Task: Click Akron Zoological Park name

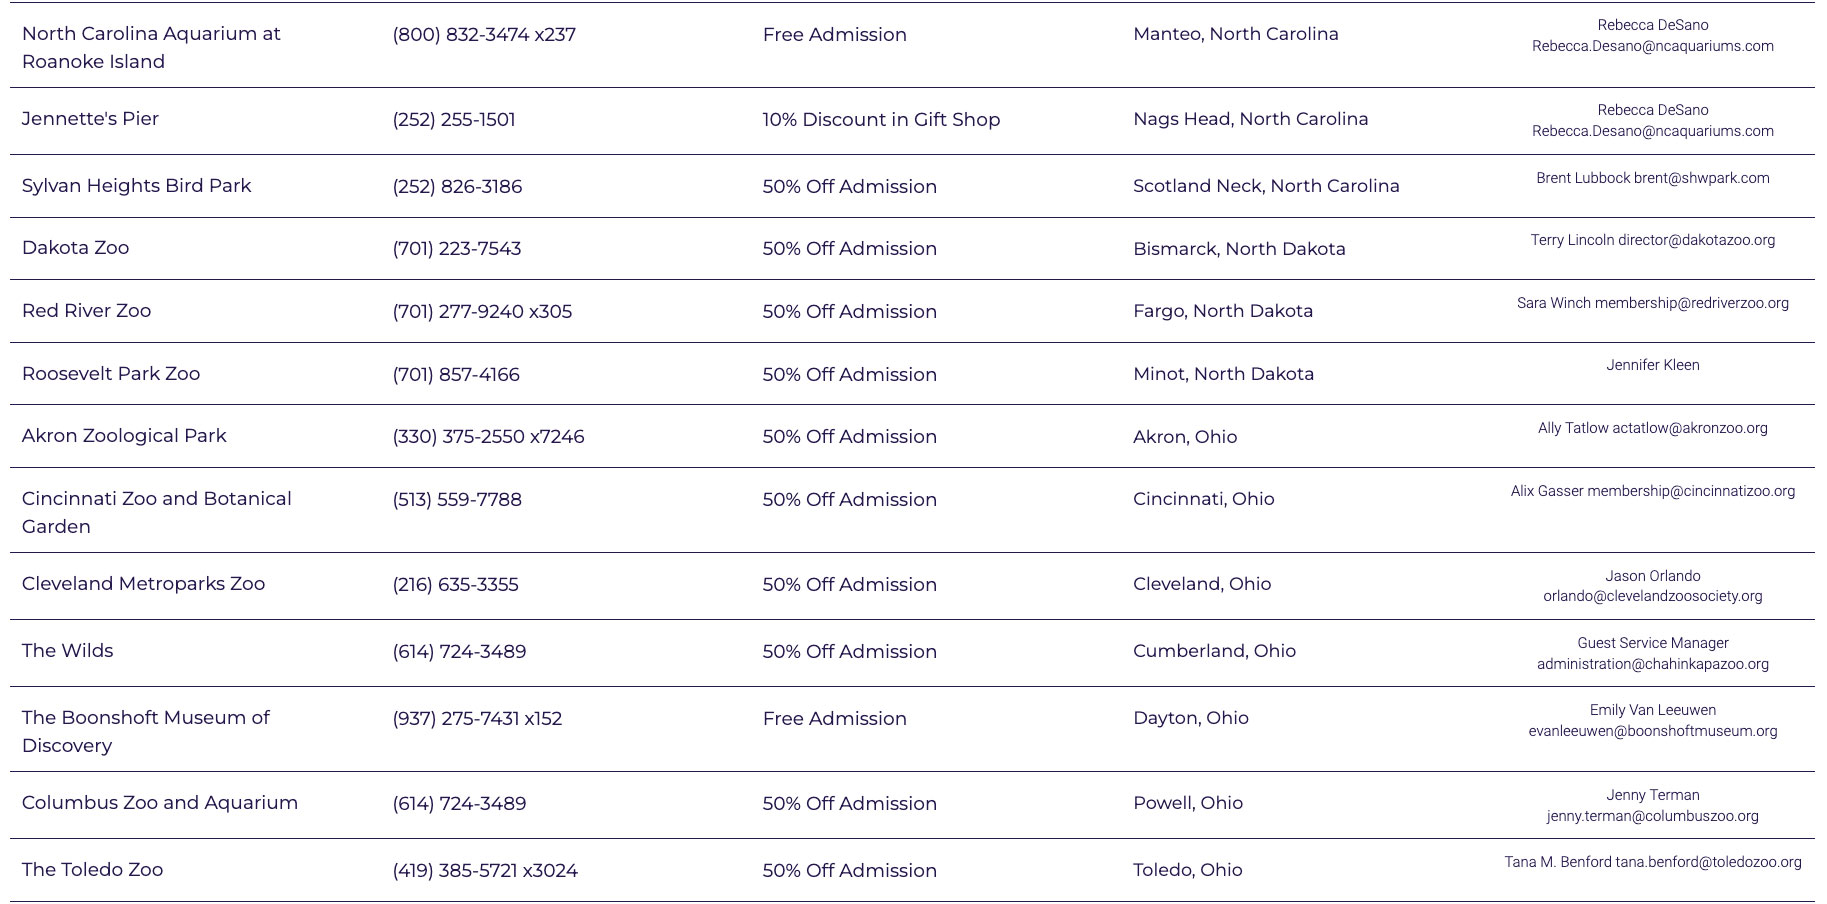Action: coord(124,436)
